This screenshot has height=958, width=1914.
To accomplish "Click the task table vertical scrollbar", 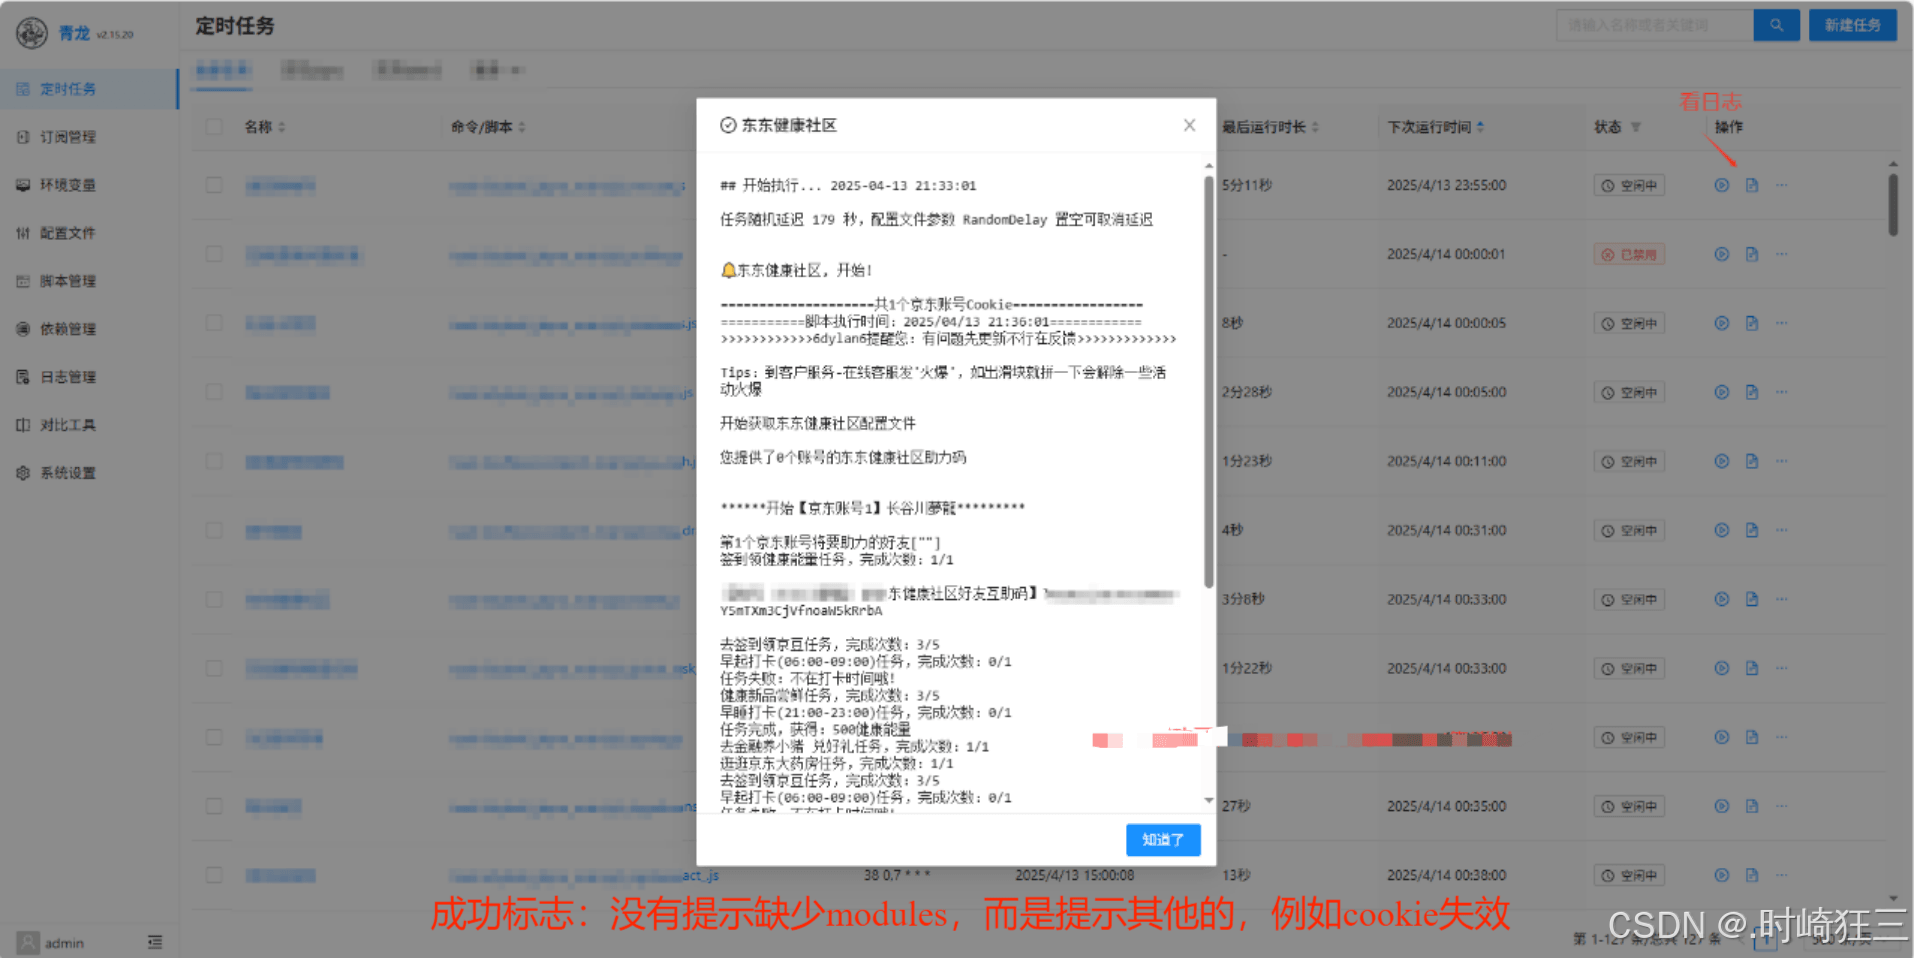I will pos(1893,205).
